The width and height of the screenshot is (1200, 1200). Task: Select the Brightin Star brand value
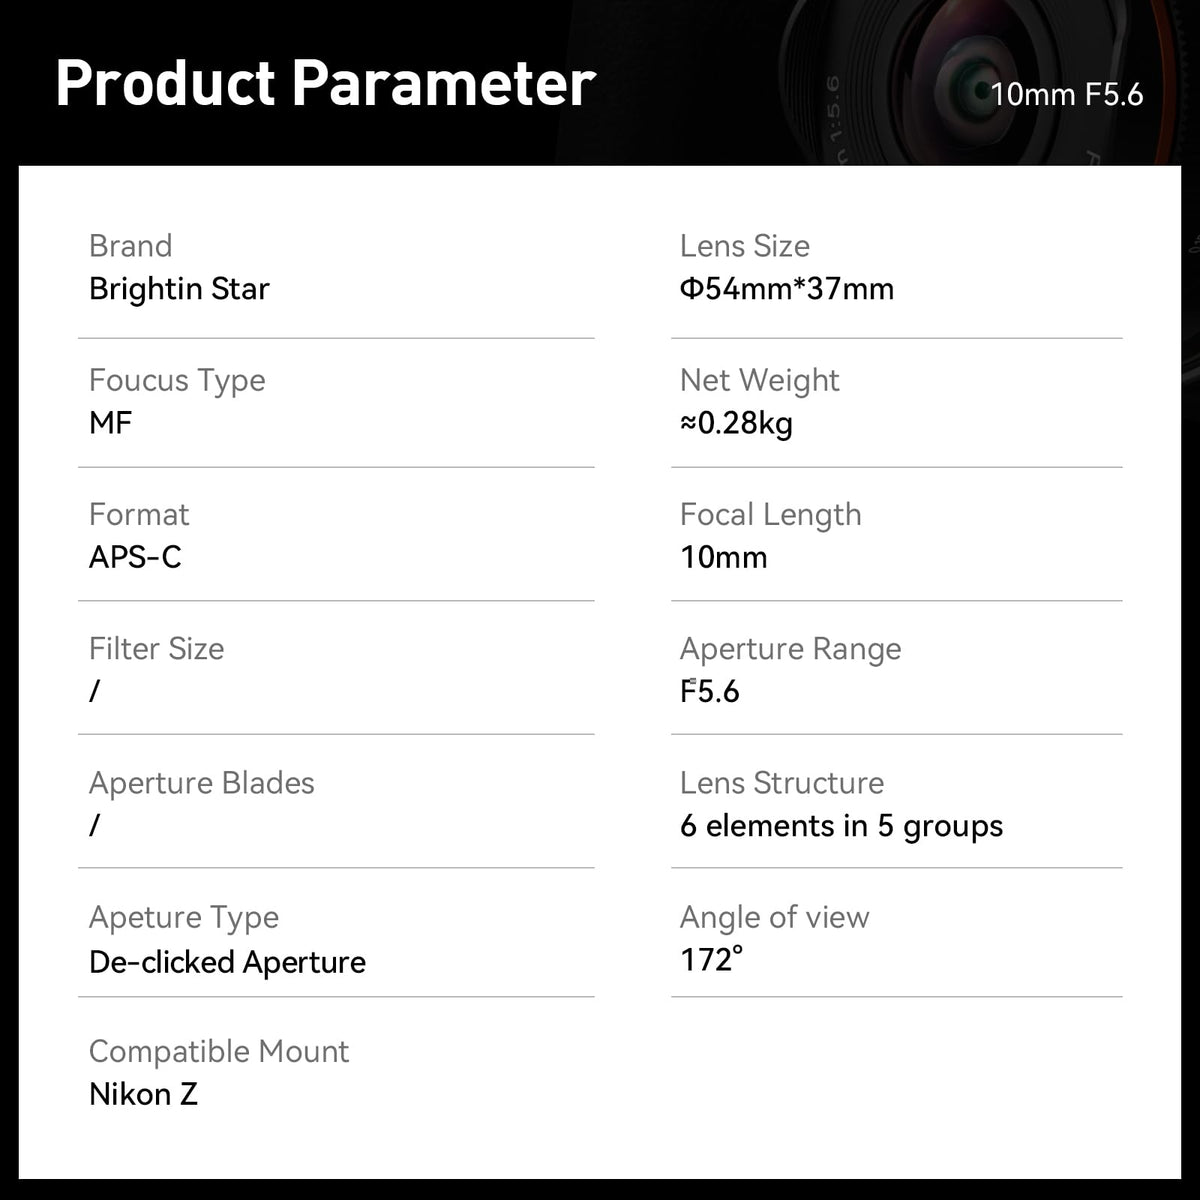pyautogui.click(x=179, y=289)
